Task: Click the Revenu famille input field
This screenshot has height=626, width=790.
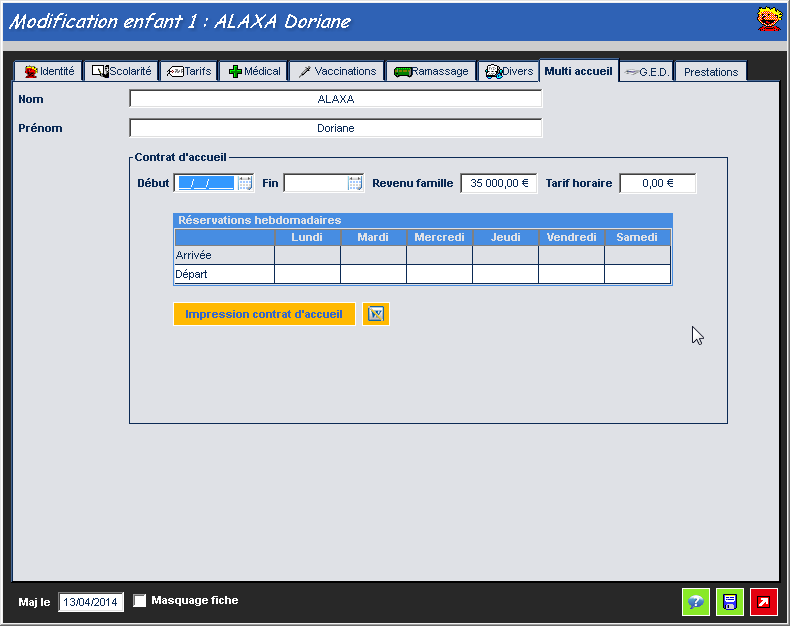Action: coord(498,183)
